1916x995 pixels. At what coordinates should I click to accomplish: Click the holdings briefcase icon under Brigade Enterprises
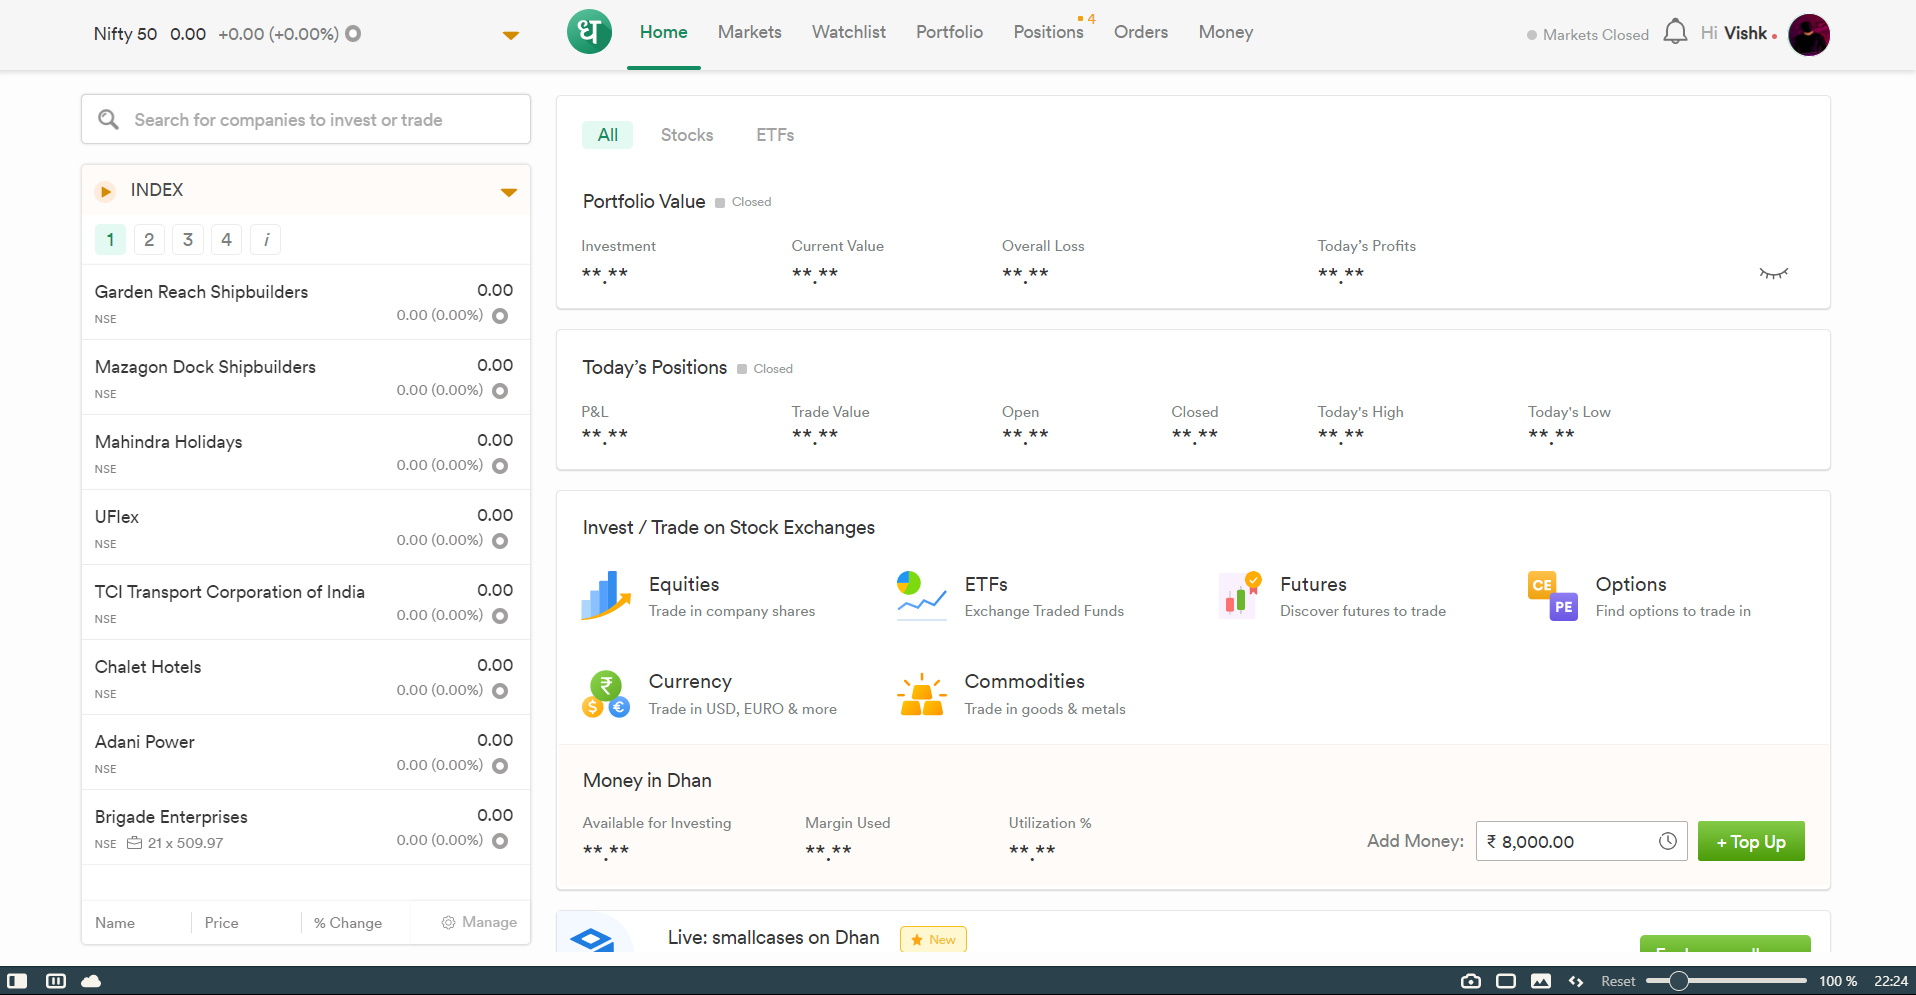(135, 843)
